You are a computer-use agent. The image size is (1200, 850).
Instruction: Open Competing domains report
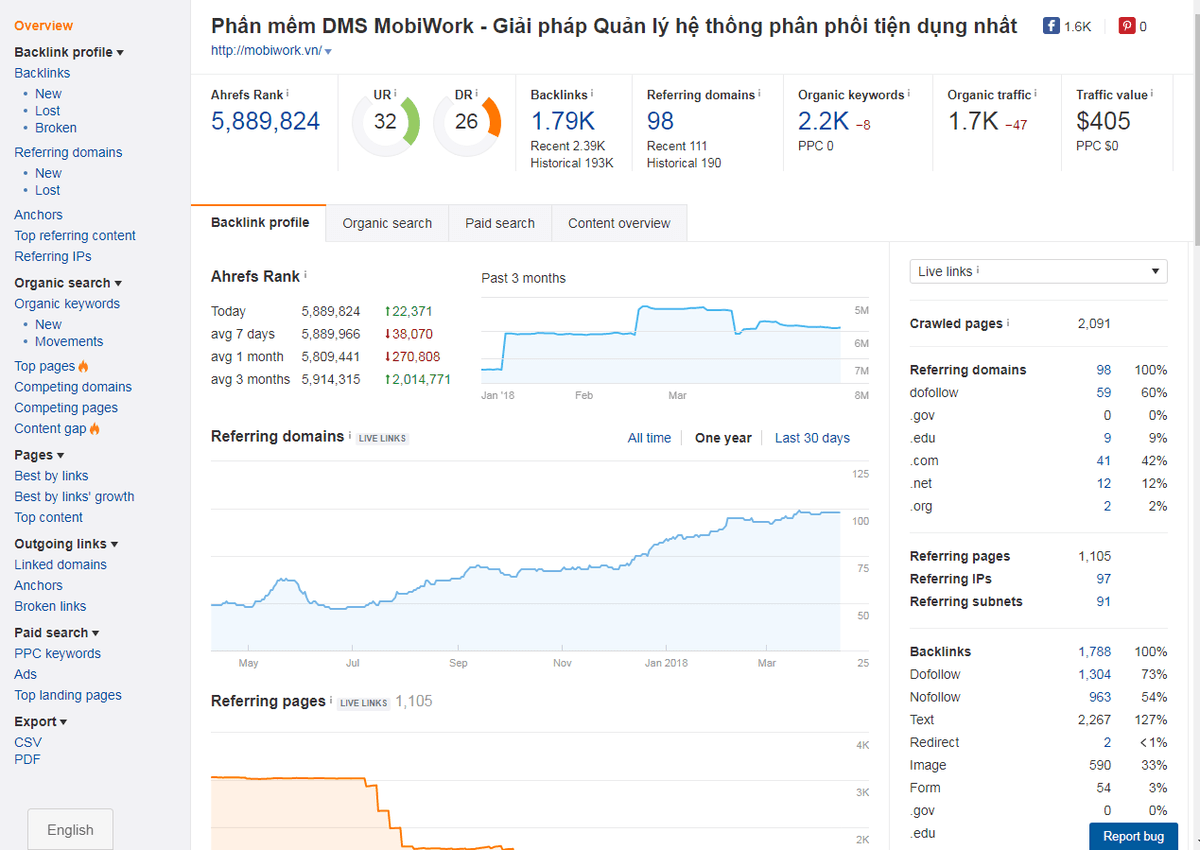coord(73,387)
